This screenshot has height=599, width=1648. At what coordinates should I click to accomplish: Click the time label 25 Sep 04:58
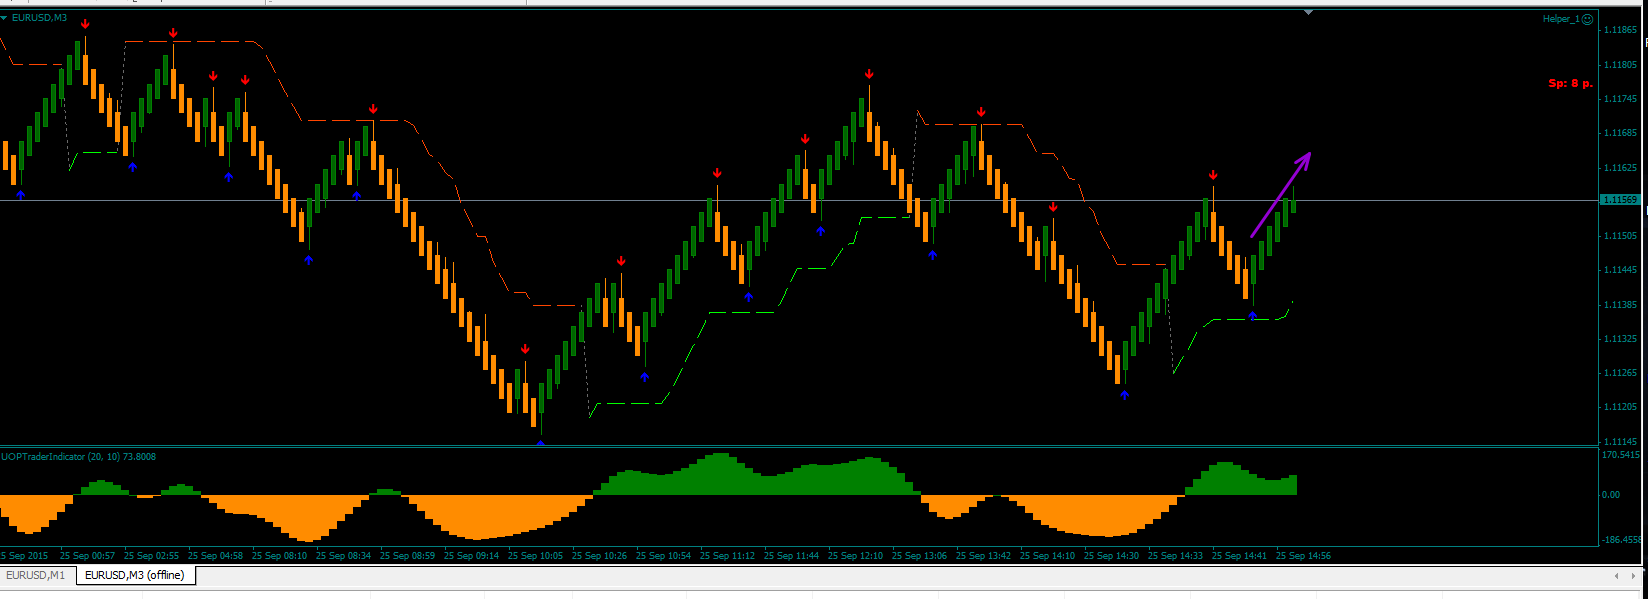(215, 556)
